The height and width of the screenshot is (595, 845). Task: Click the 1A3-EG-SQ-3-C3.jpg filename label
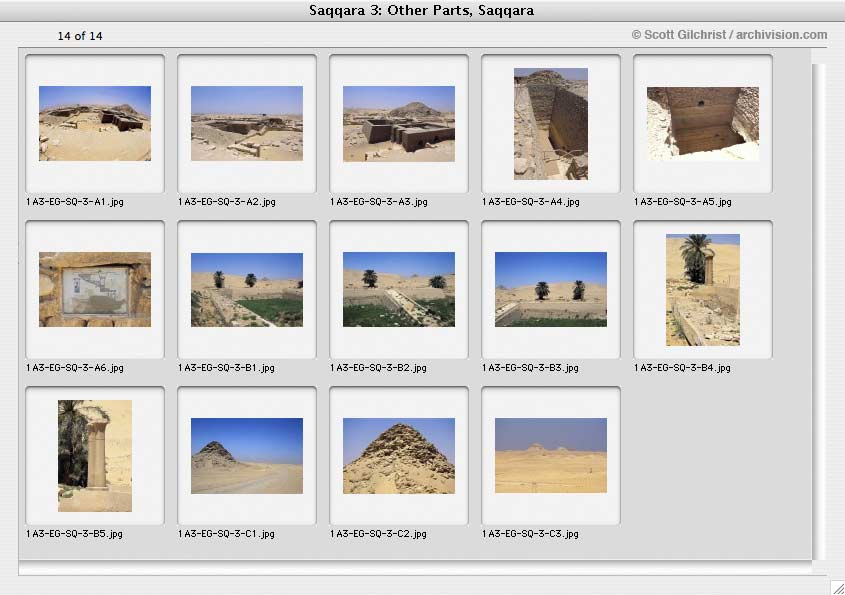pos(530,534)
